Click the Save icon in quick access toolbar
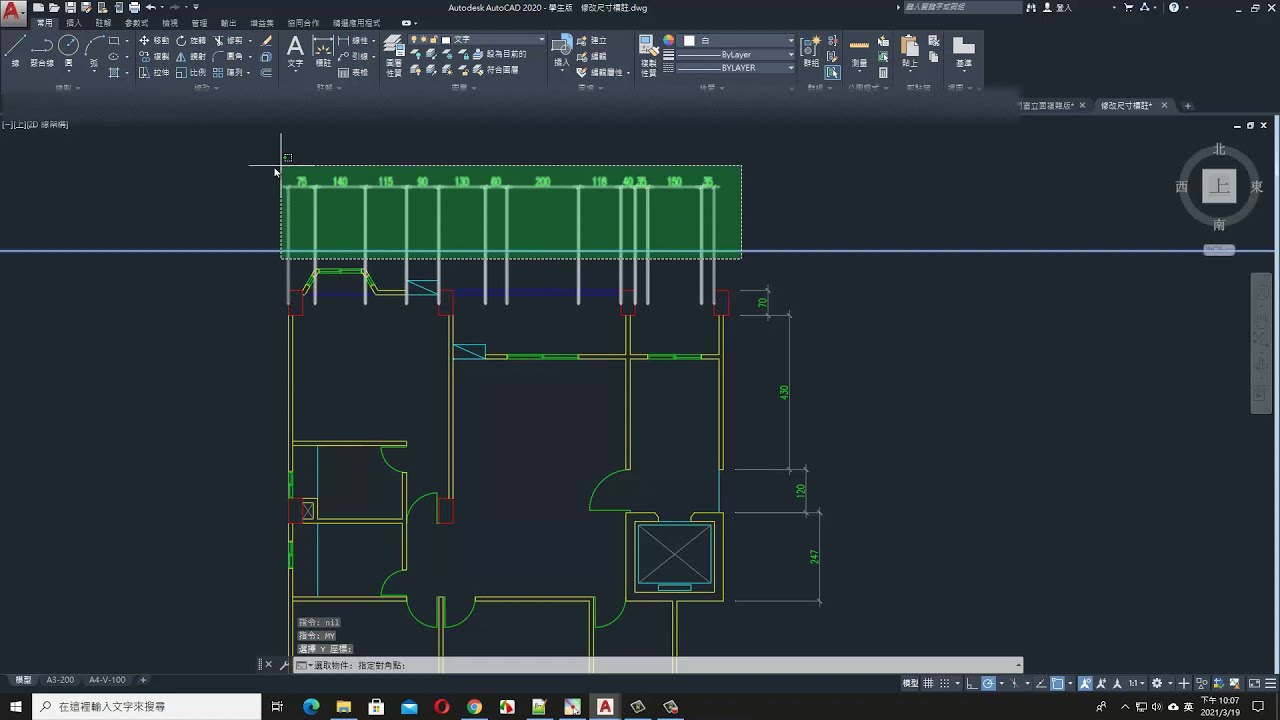Screen dimensions: 1280x720 point(71,7)
